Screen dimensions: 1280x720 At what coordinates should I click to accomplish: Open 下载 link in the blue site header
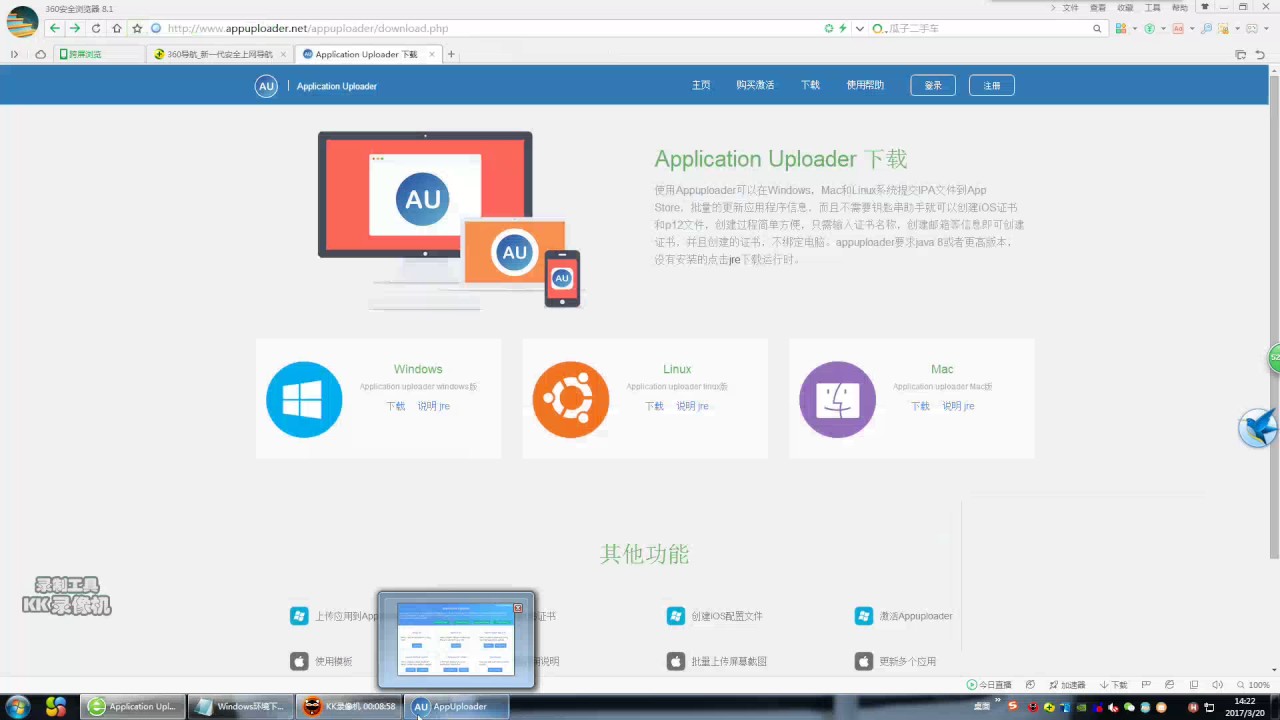click(x=810, y=86)
